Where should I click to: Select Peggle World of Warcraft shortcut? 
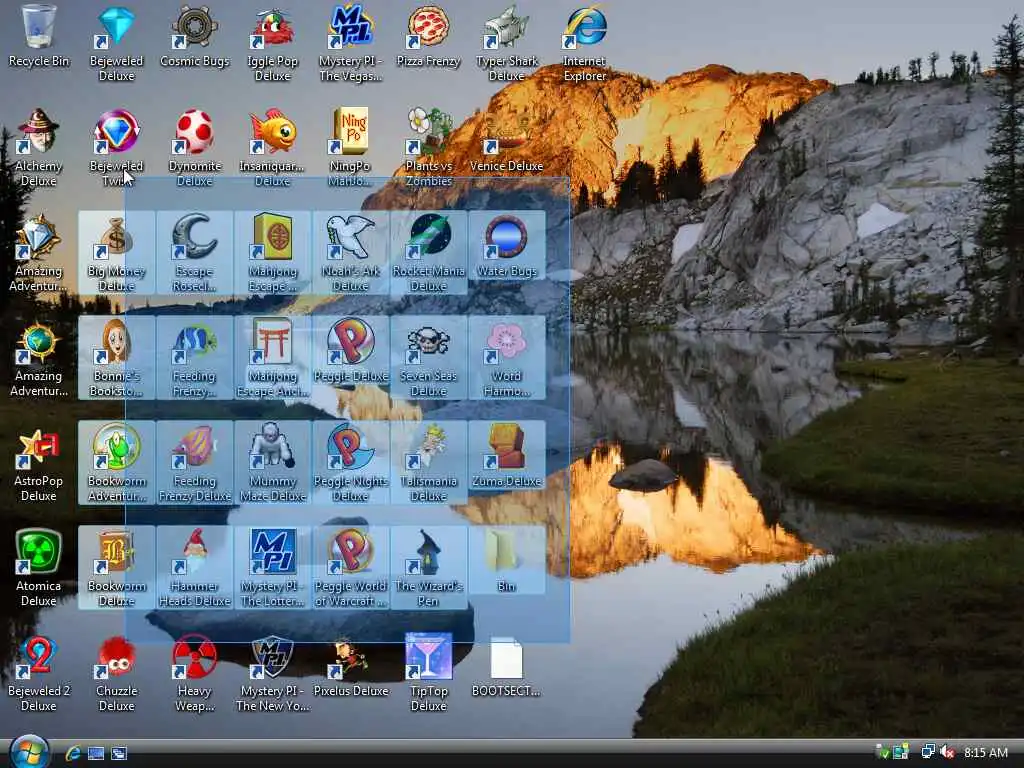pyautogui.click(x=350, y=568)
